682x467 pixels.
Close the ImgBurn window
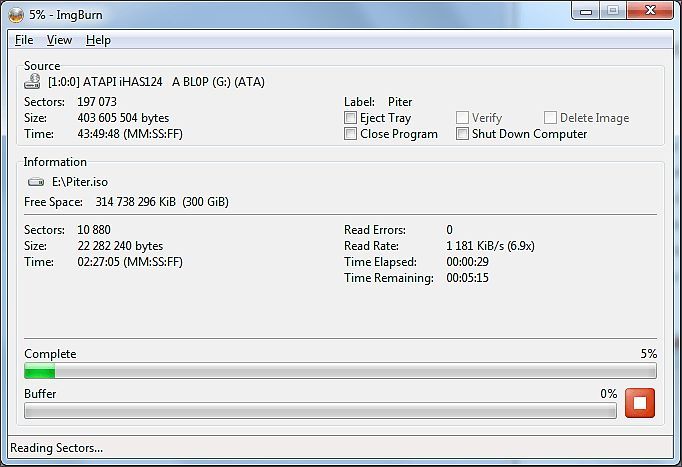click(650, 11)
